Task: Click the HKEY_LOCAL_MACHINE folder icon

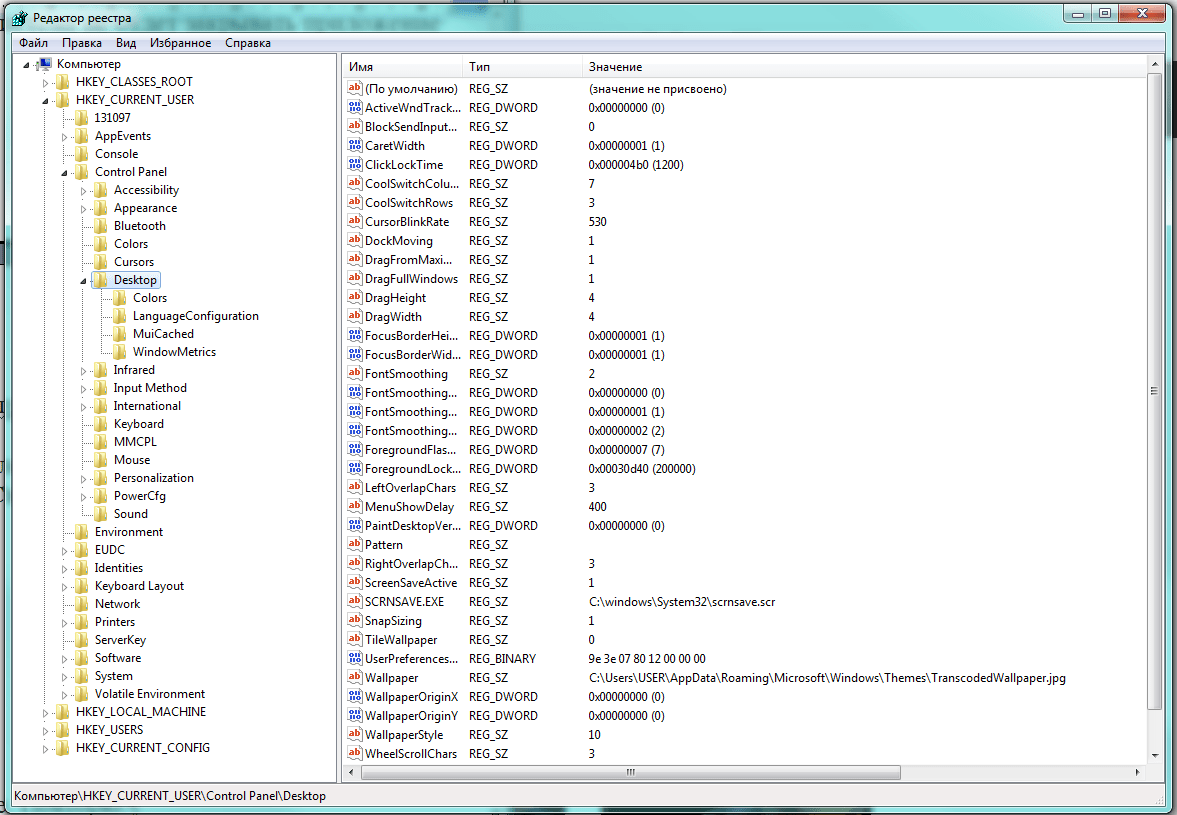Action: click(62, 712)
